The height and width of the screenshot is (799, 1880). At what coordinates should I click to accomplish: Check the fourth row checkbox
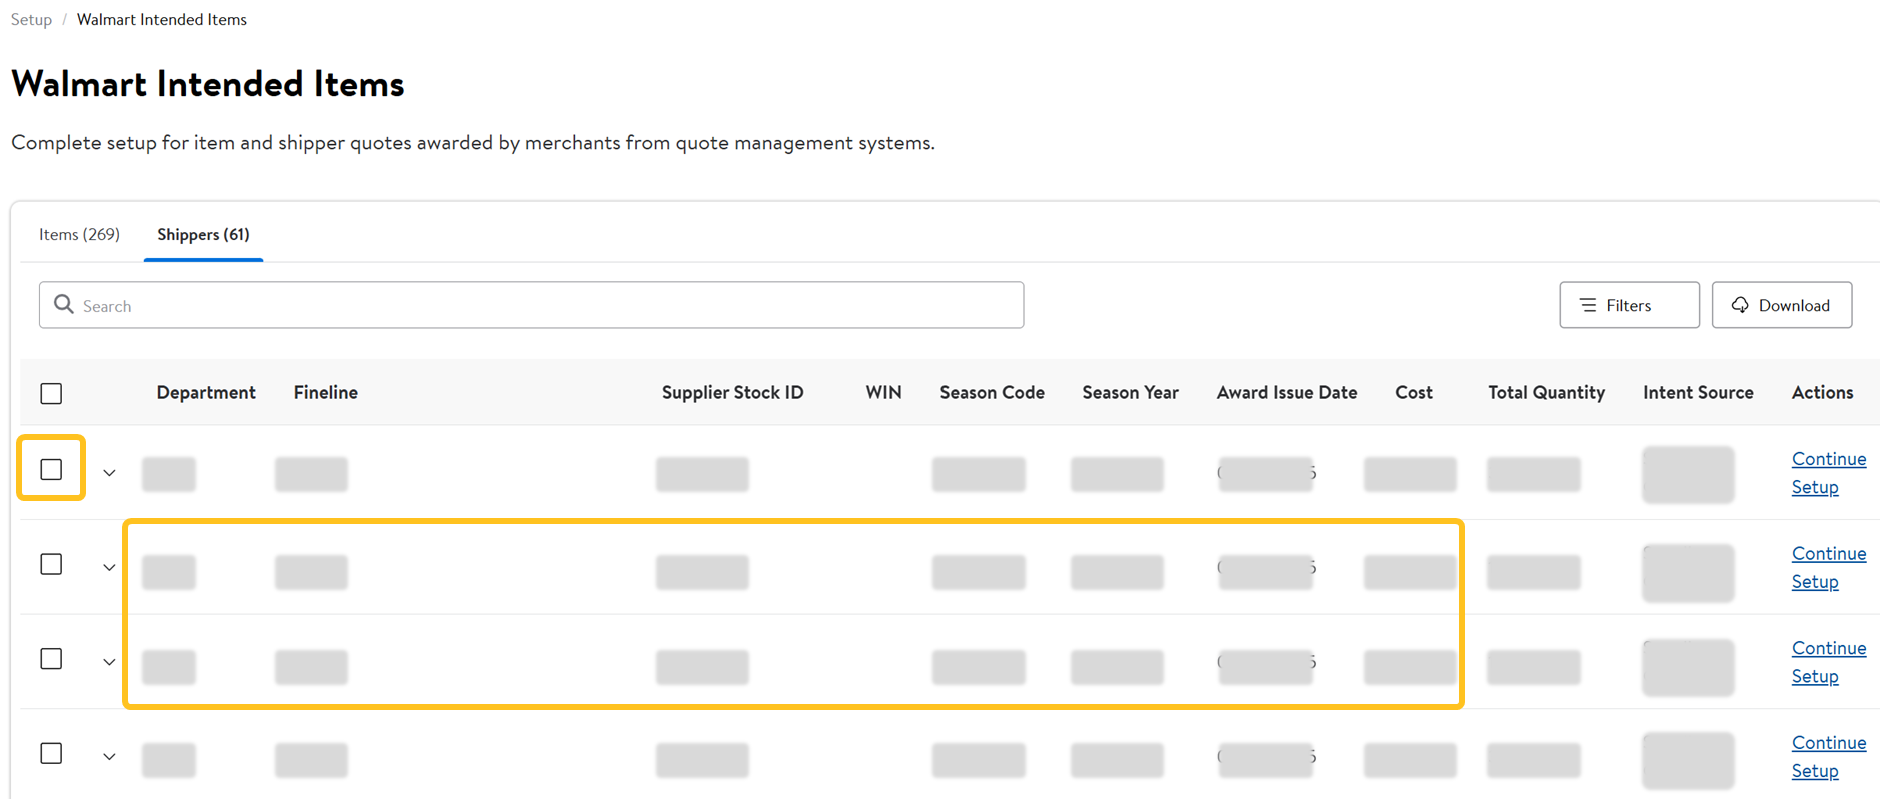coord(51,753)
